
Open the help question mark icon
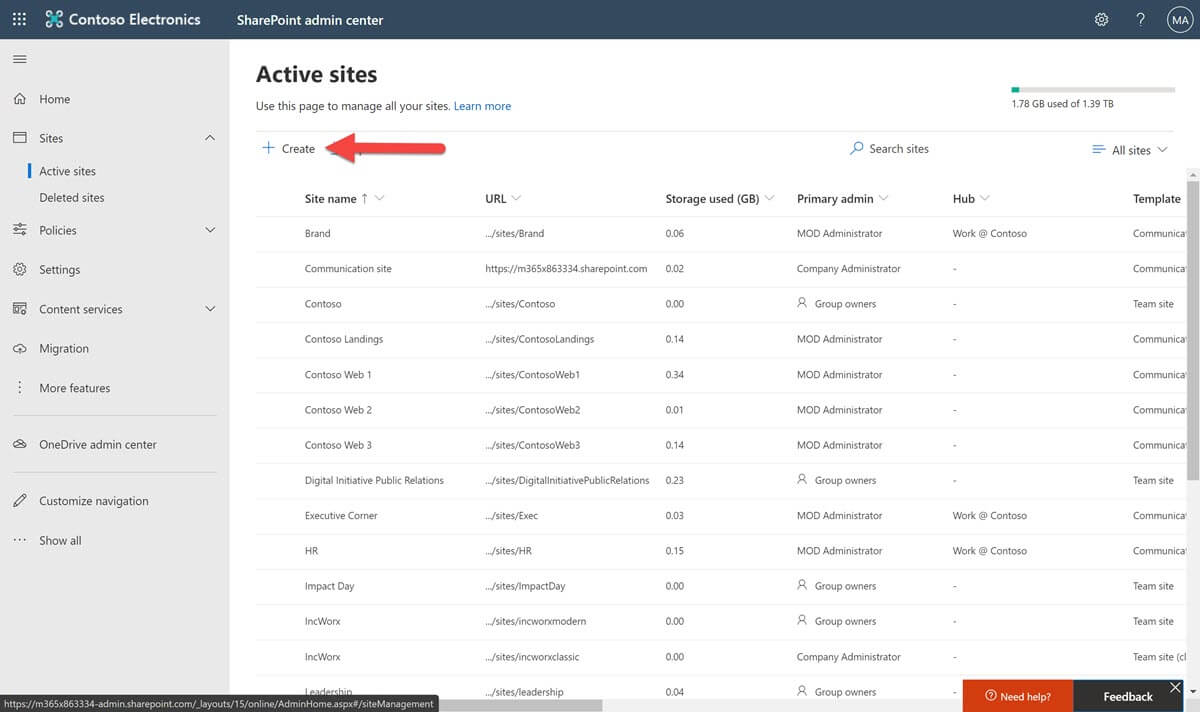[x=1140, y=19]
